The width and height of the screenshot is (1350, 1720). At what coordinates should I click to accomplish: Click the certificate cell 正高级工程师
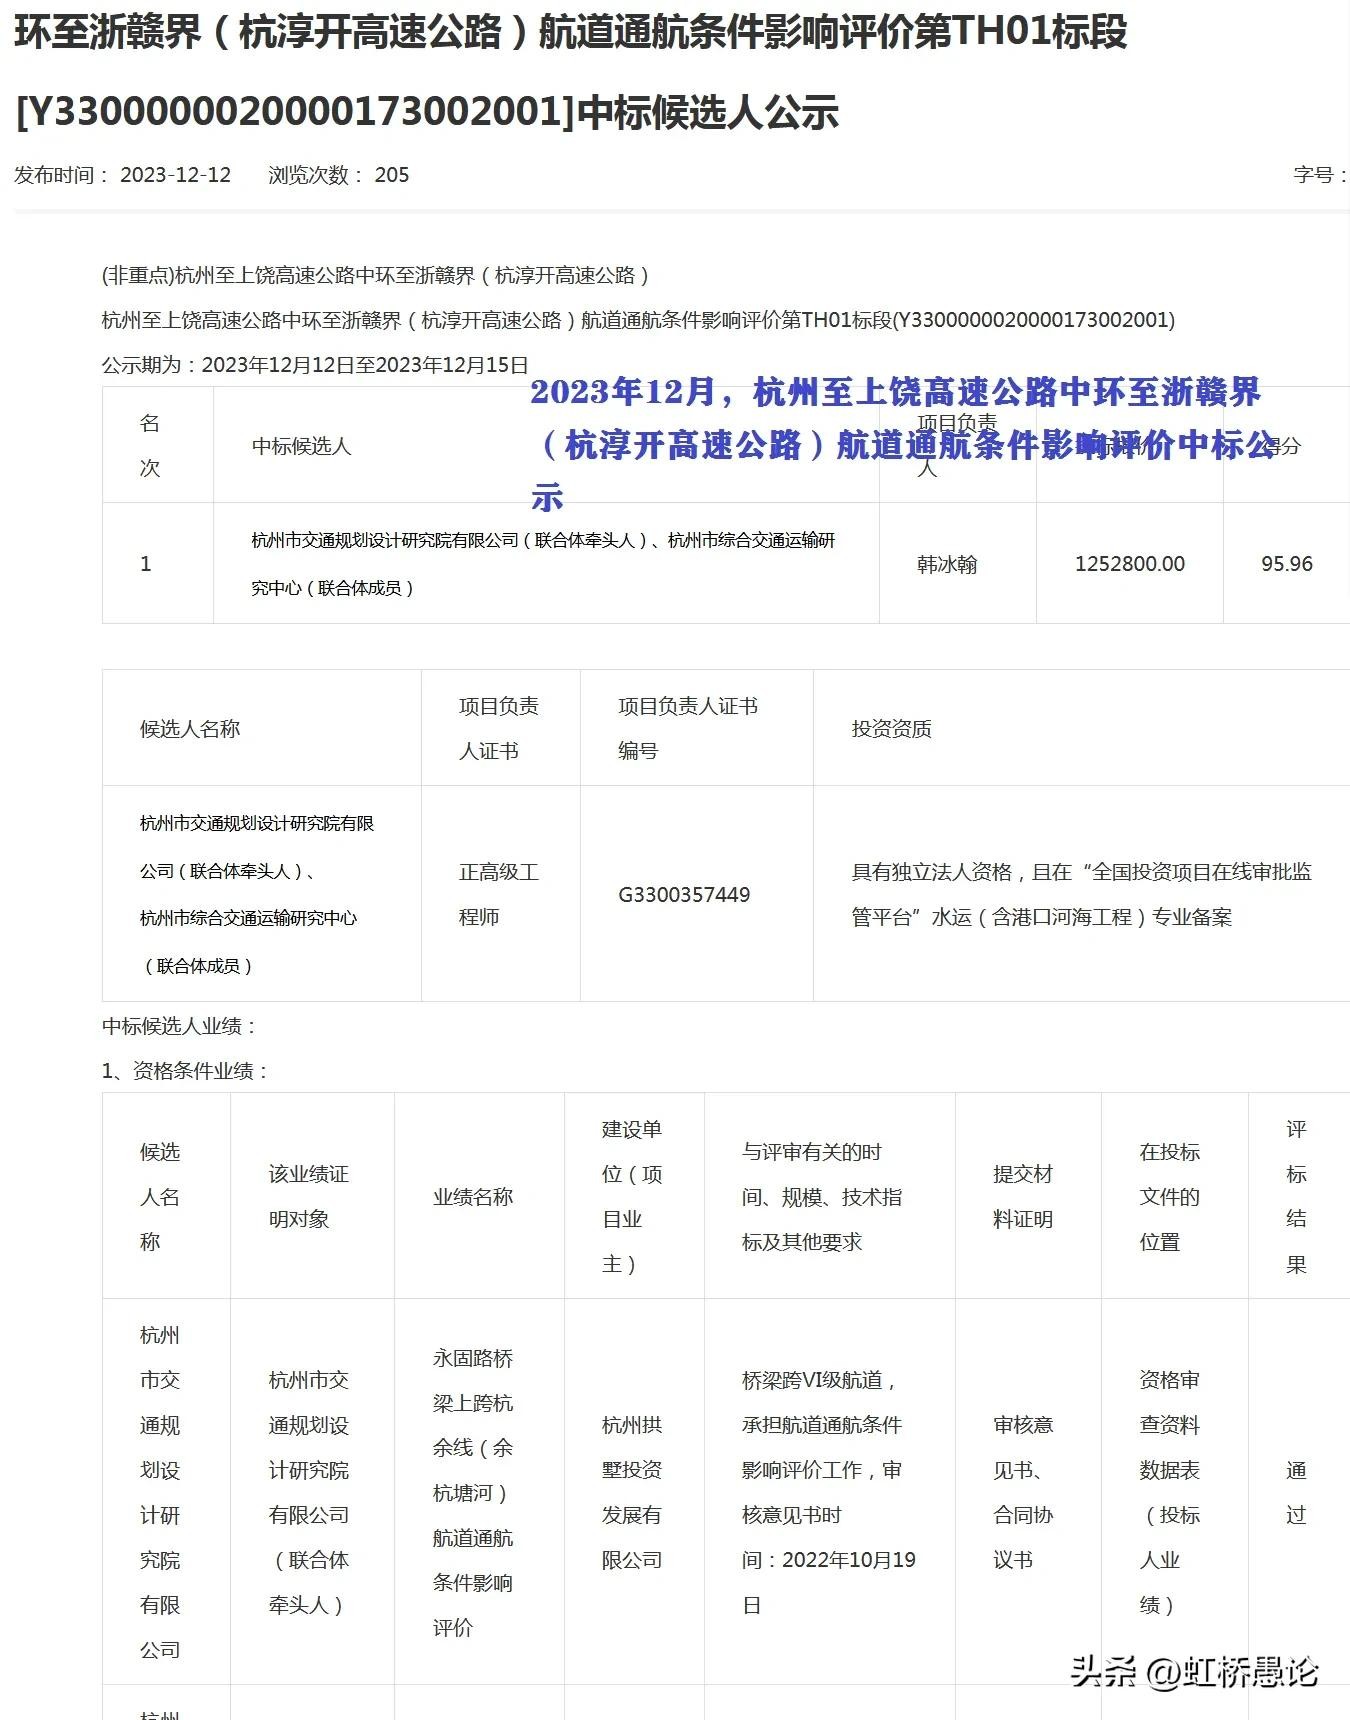point(499,894)
